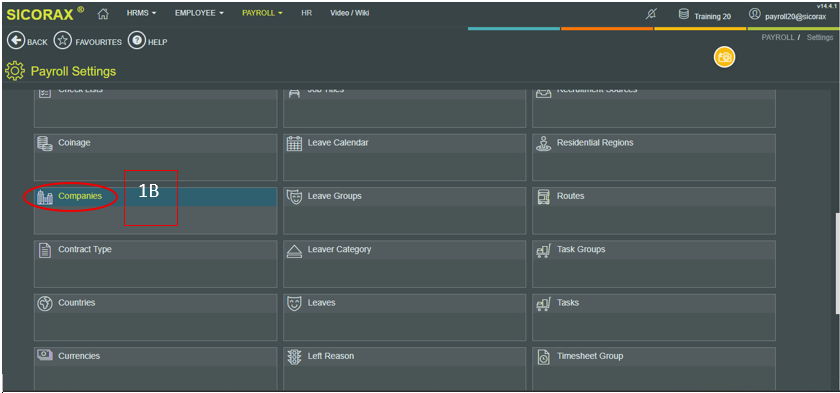Open the Leaves settings tile
Image resolution: width=840 pixels, height=393 pixels.
coord(404,318)
